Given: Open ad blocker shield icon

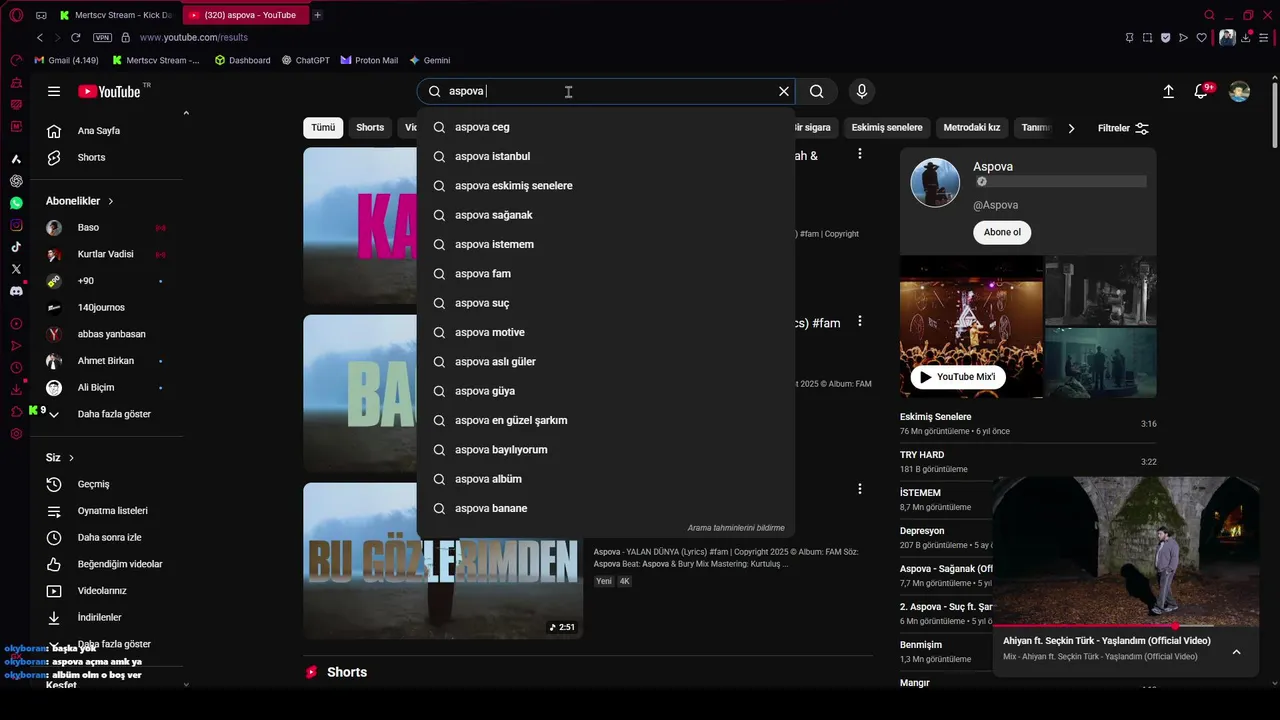Looking at the screenshot, I should click(1165, 37).
